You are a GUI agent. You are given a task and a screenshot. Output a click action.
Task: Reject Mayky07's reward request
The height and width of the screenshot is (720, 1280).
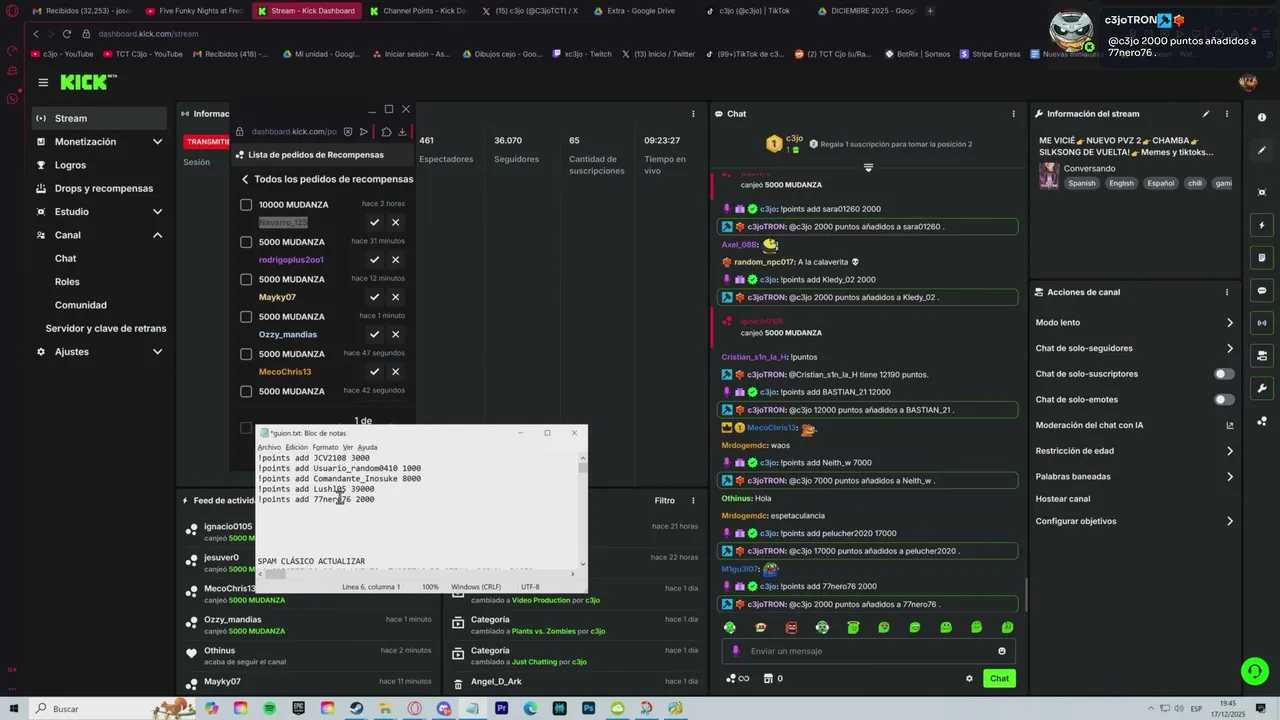tap(396, 297)
